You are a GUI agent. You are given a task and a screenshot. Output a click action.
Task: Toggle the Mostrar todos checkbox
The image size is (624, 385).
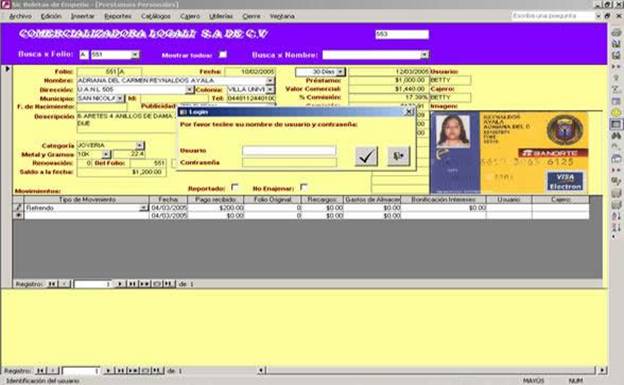point(223,55)
